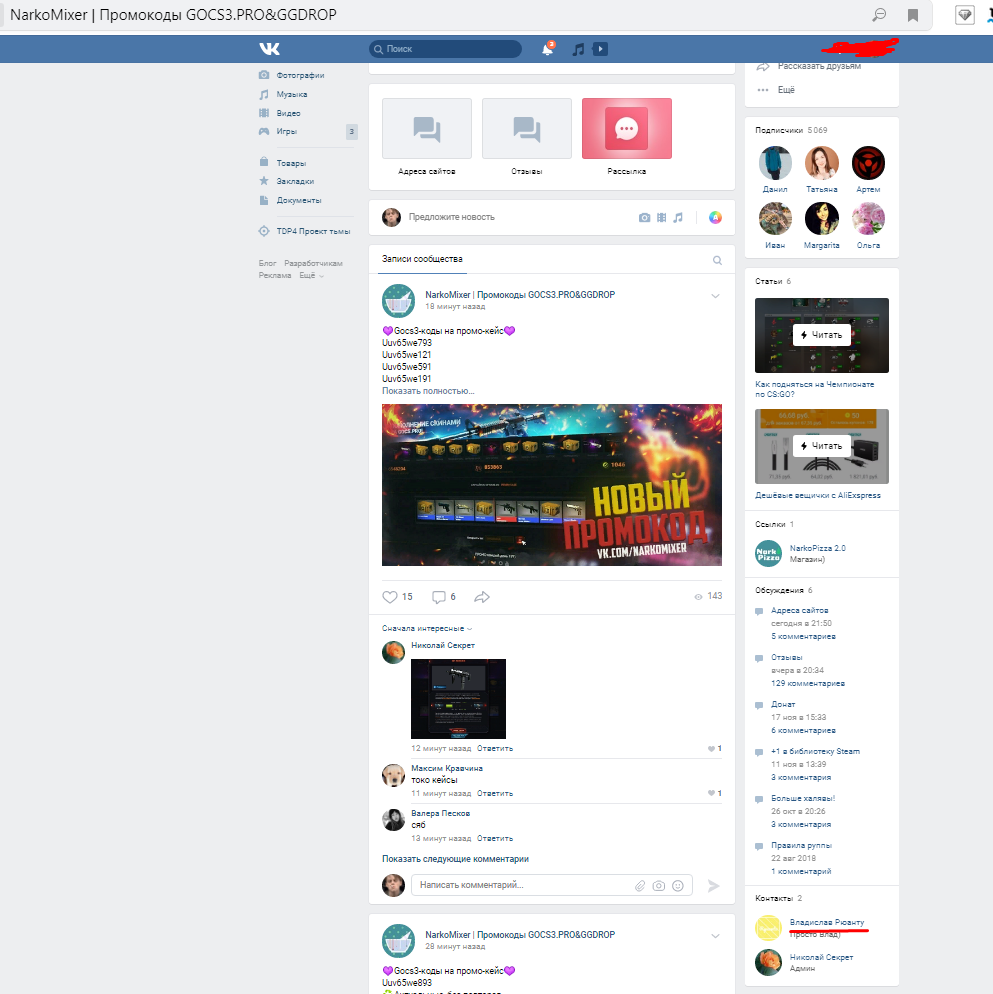This screenshot has width=993, height=994.
Task: Attach a file to the comment
Action: [640, 886]
